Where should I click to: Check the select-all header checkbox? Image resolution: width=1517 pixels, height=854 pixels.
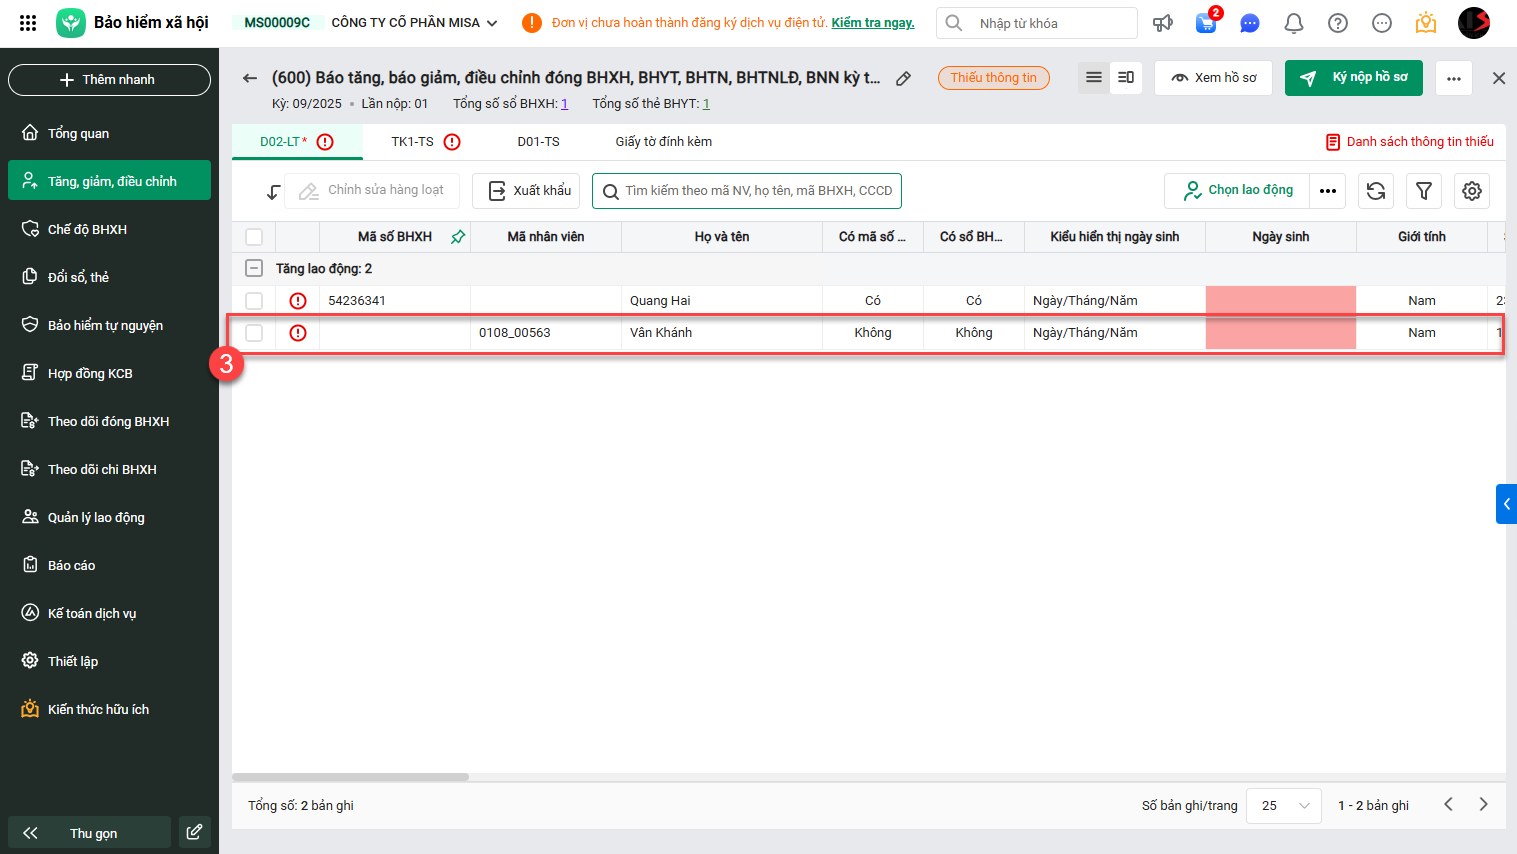pos(254,237)
